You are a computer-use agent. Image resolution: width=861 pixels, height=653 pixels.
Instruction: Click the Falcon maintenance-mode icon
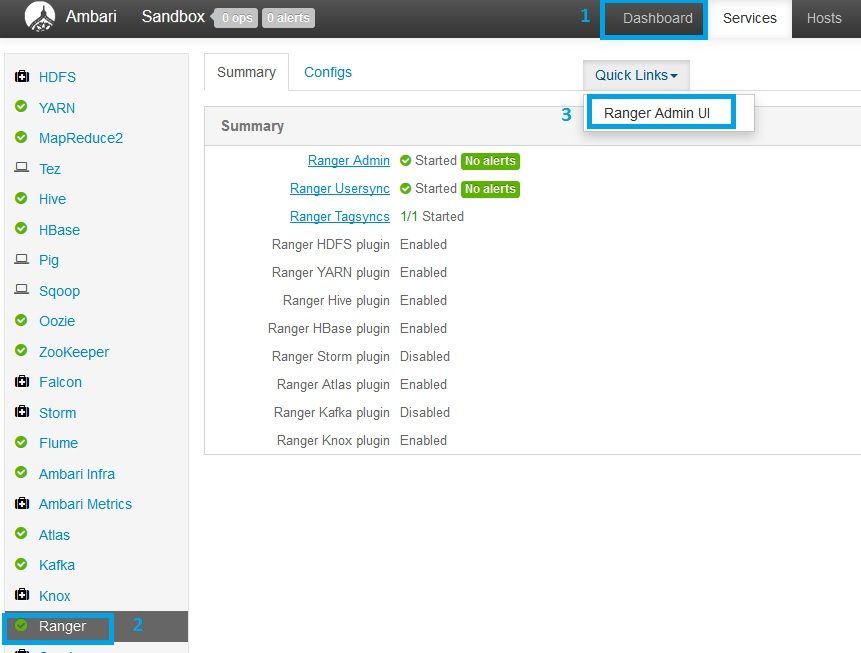(x=21, y=381)
